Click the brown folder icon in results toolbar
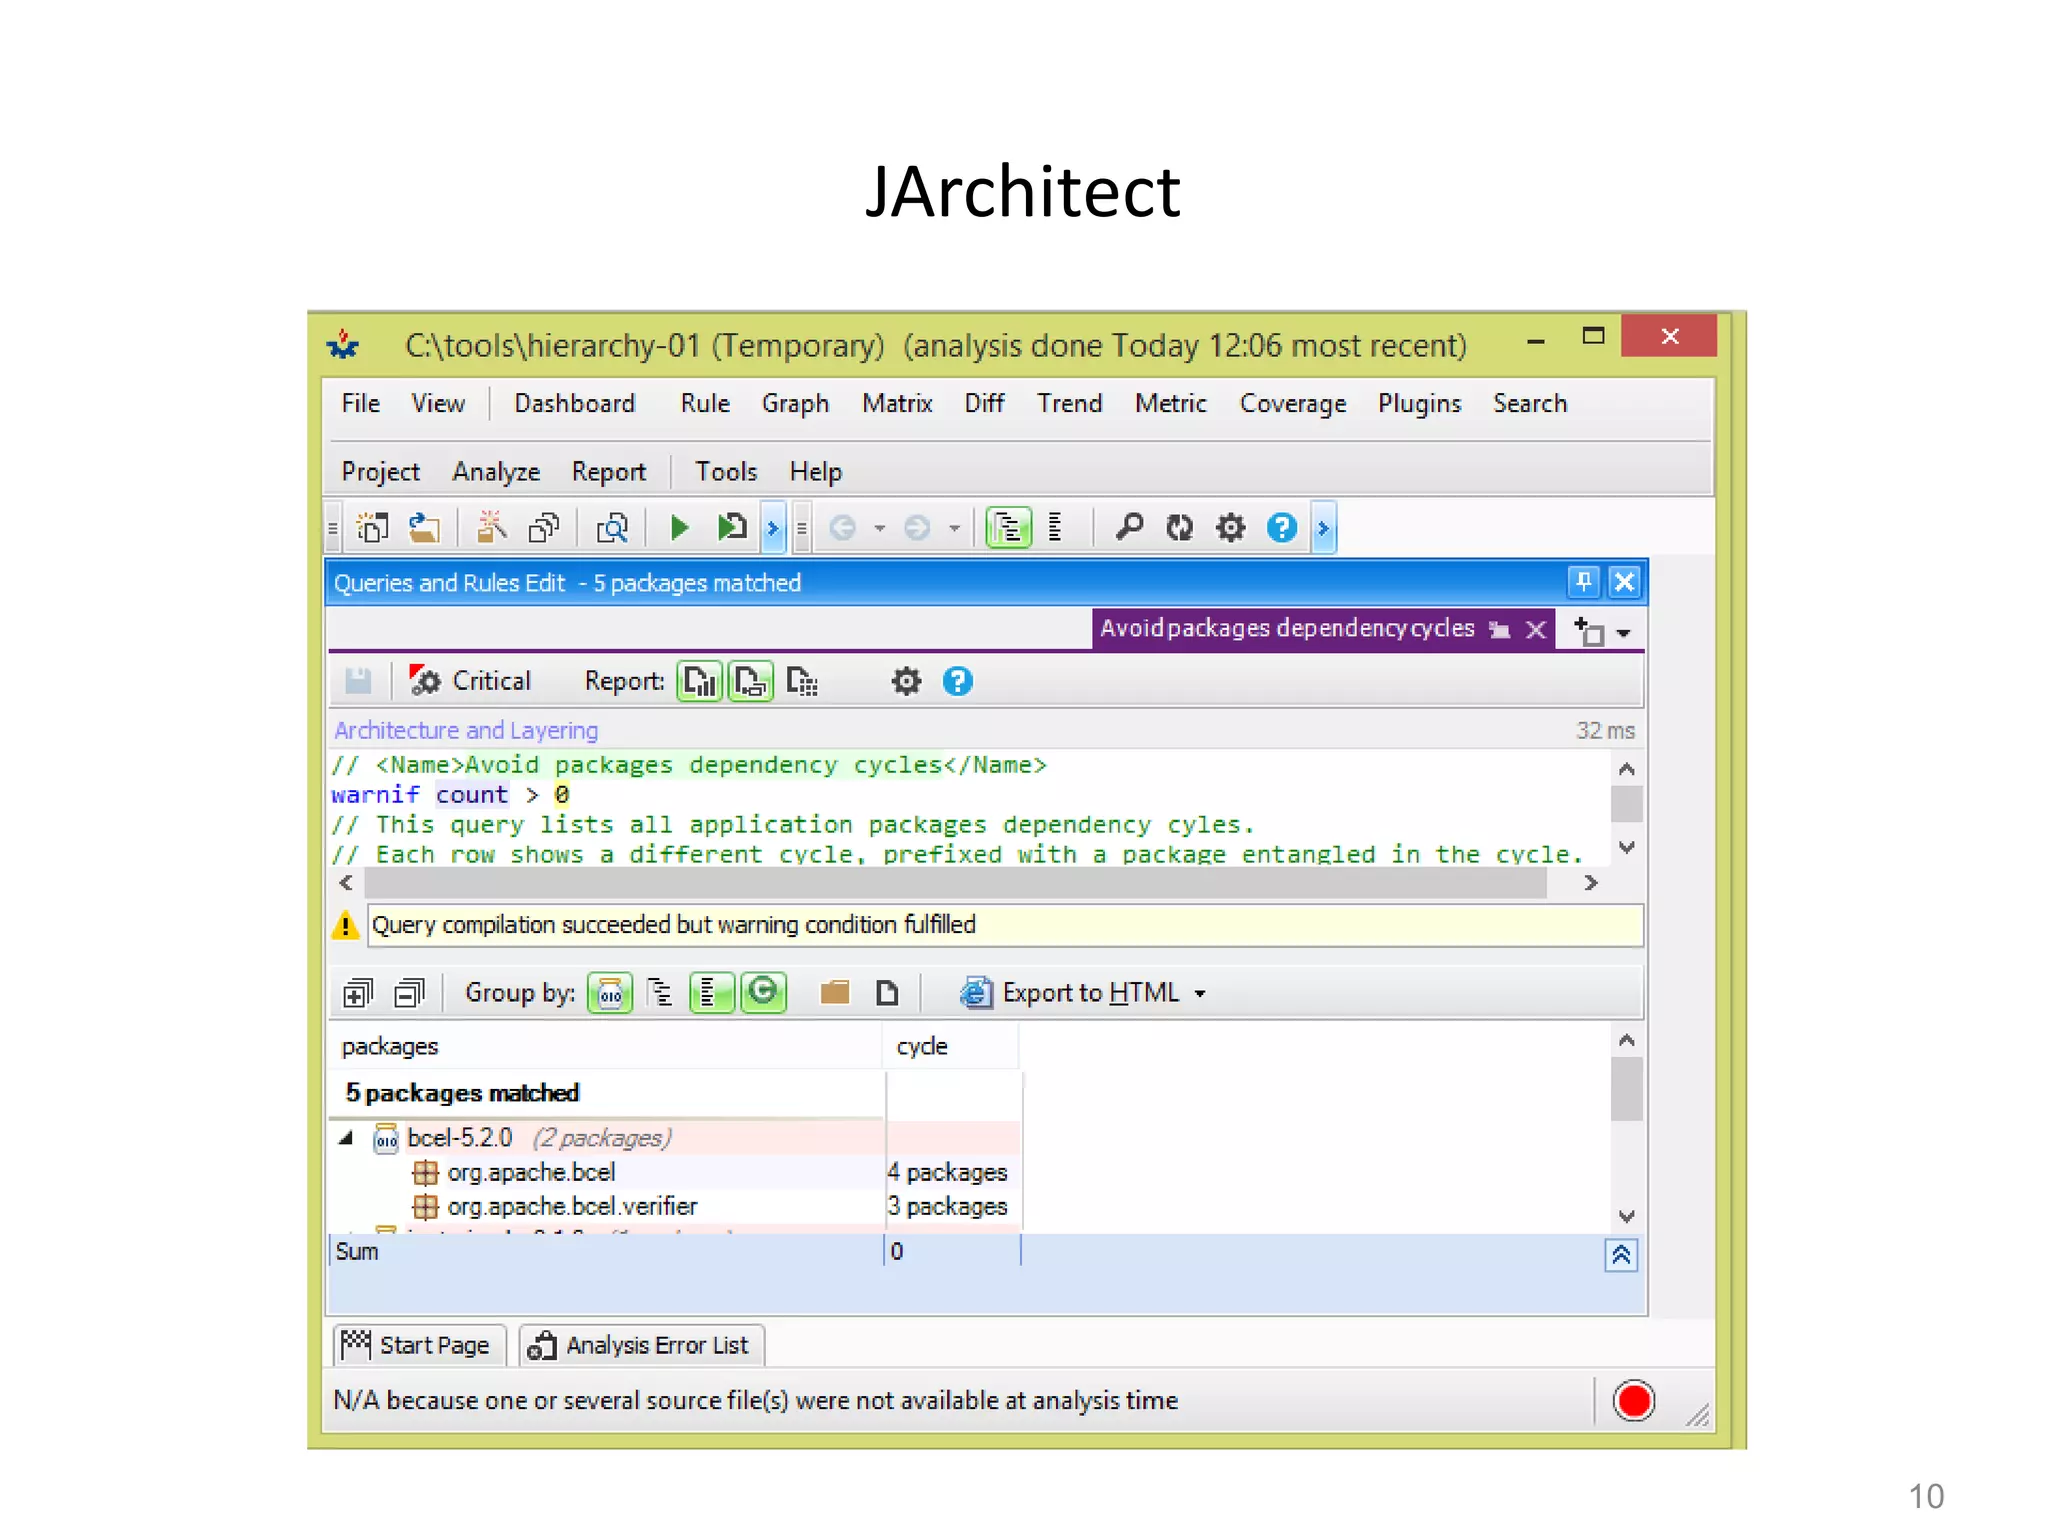The image size is (2048, 1536). click(835, 993)
